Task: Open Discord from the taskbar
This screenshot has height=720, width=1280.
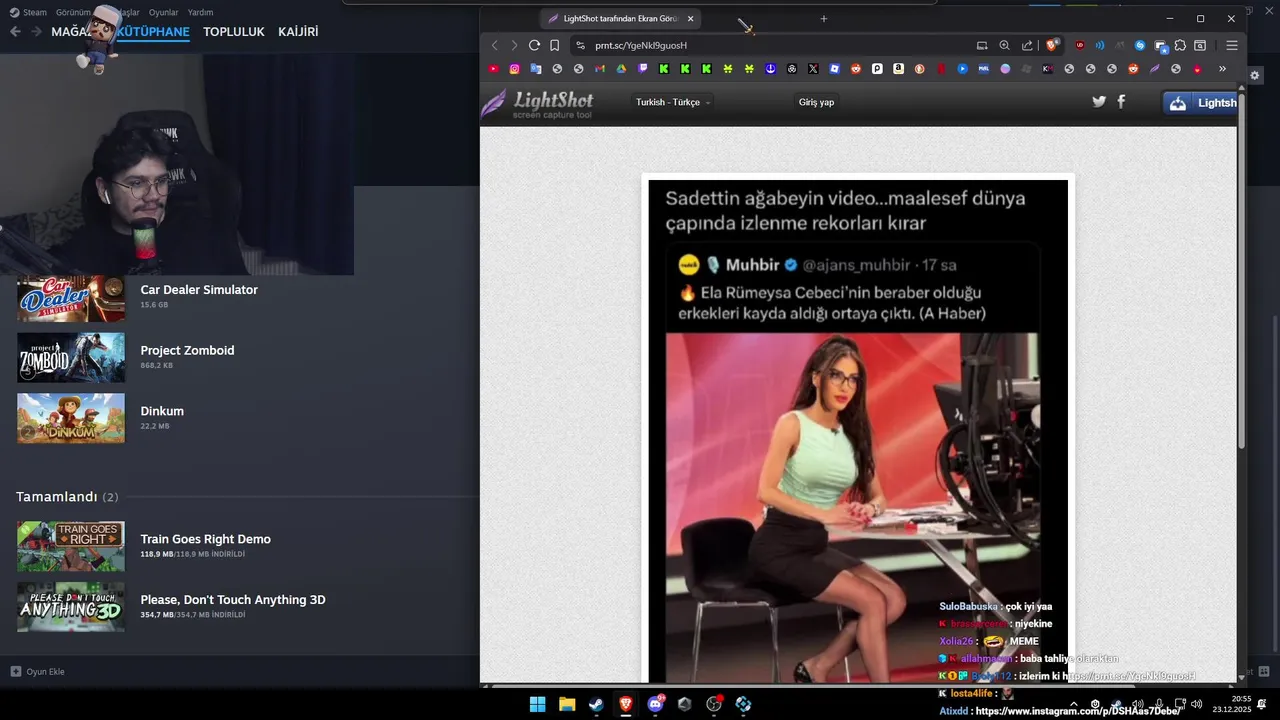Action: (x=656, y=704)
